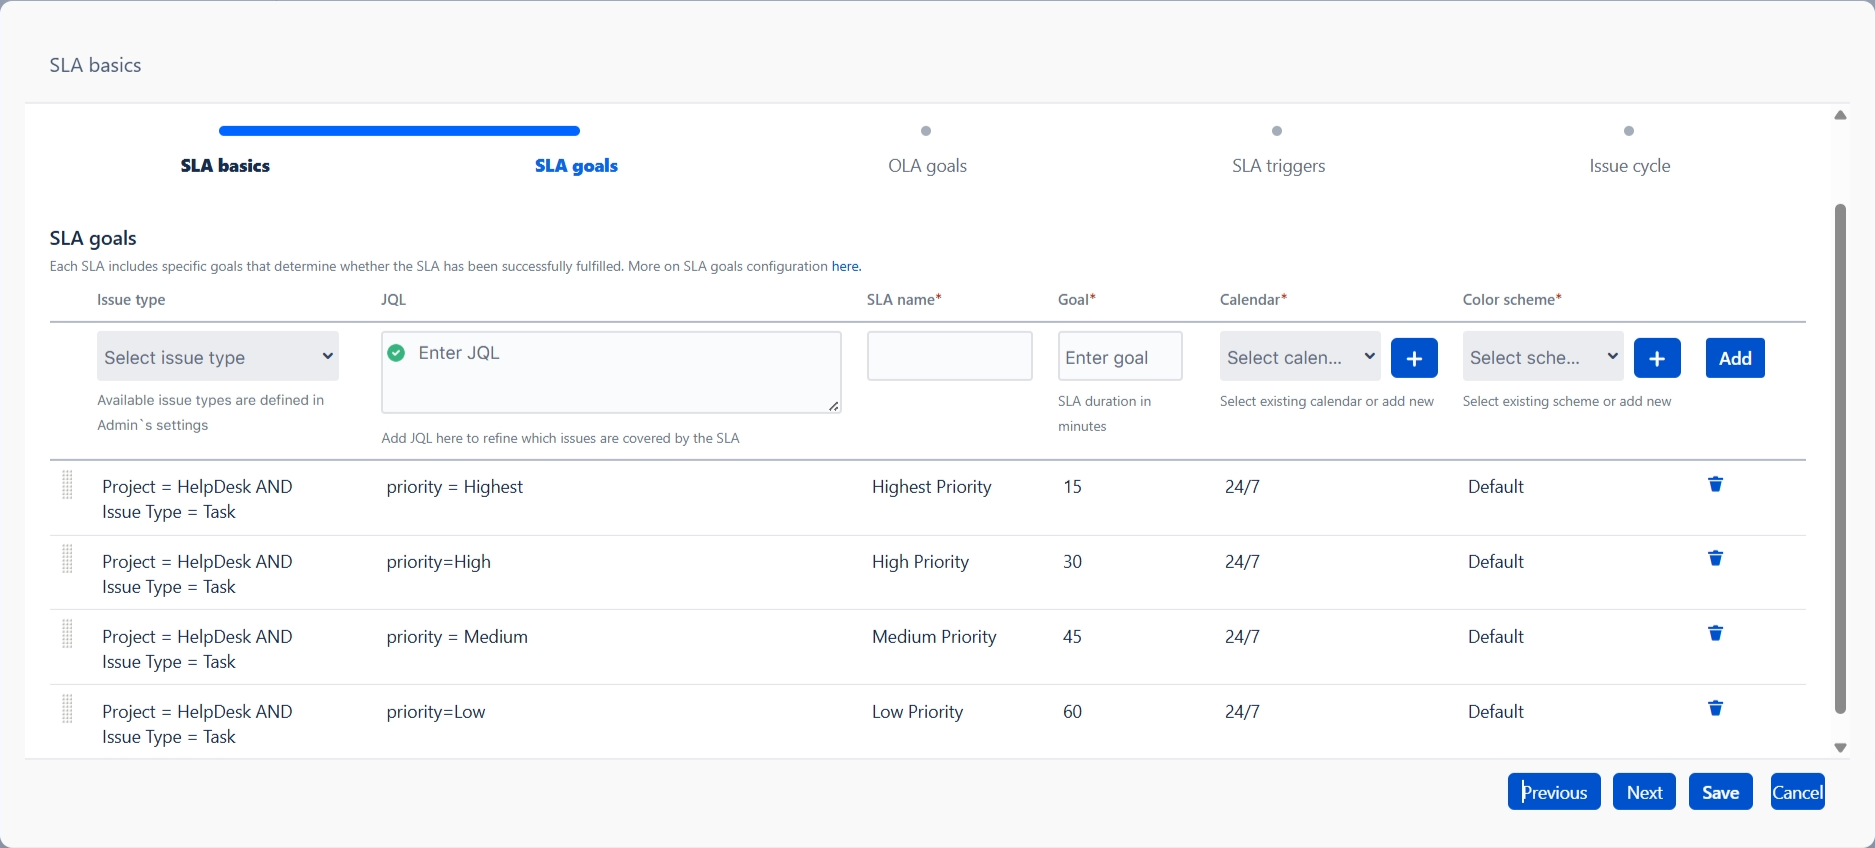The height and width of the screenshot is (848, 1875).
Task: Expand the Select calendar dropdown
Action: coord(1299,357)
